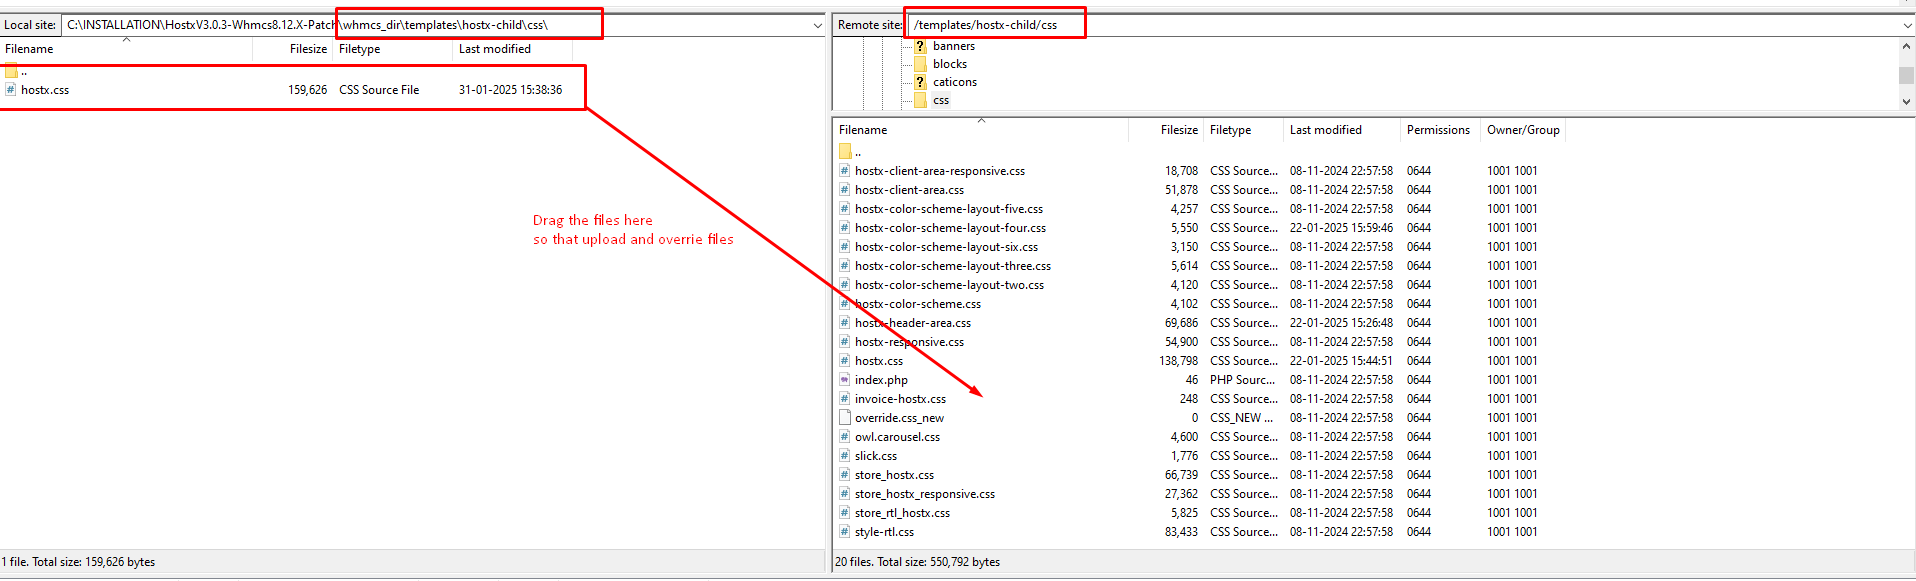This screenshot has height=581, width=1916.
Task: Sort local files by Filetype column
Action: [x=359, y=49]
